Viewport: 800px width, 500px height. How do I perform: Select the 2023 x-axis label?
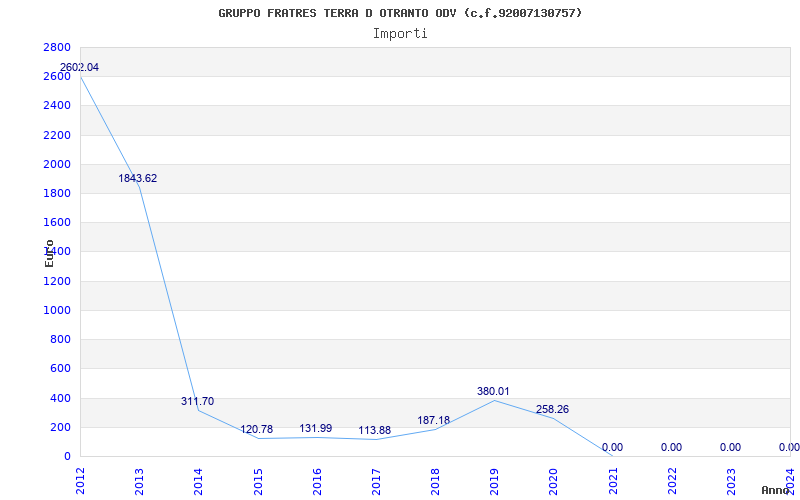[x=731, y=481]
